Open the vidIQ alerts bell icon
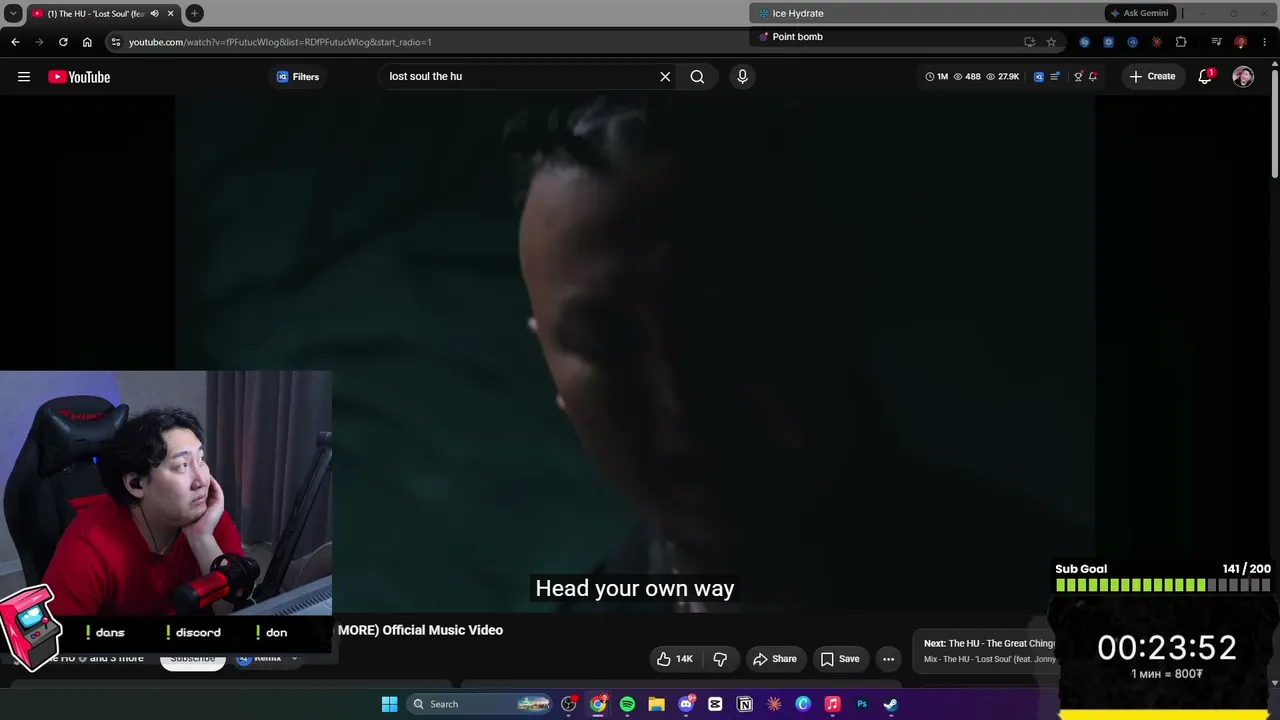Screen dimensions: 1280x720 (x=1093, y=77)
